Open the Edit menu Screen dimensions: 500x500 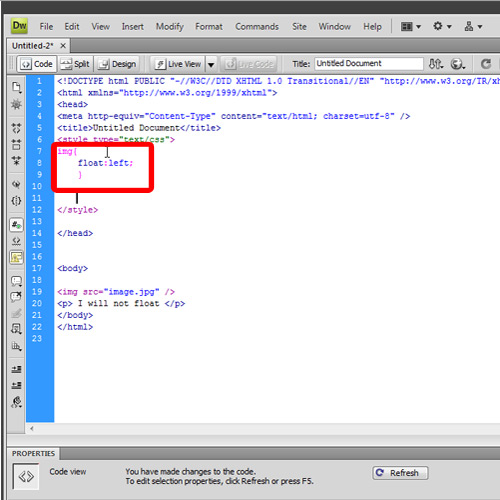pyautogui.click(x=72, y=26)
